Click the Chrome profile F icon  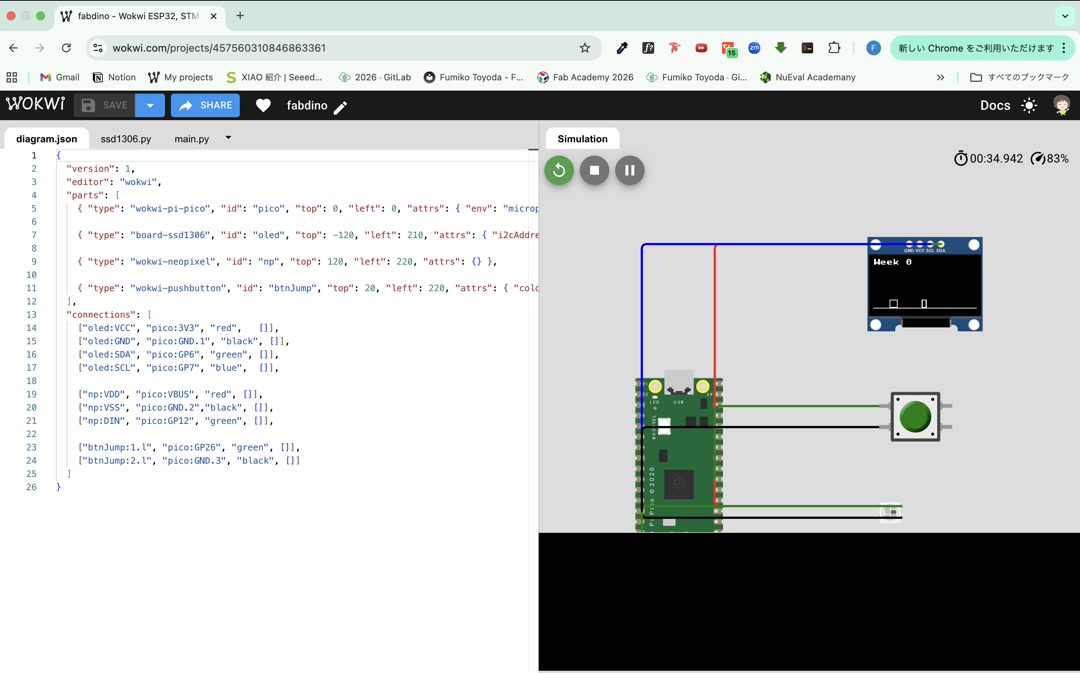873,48
